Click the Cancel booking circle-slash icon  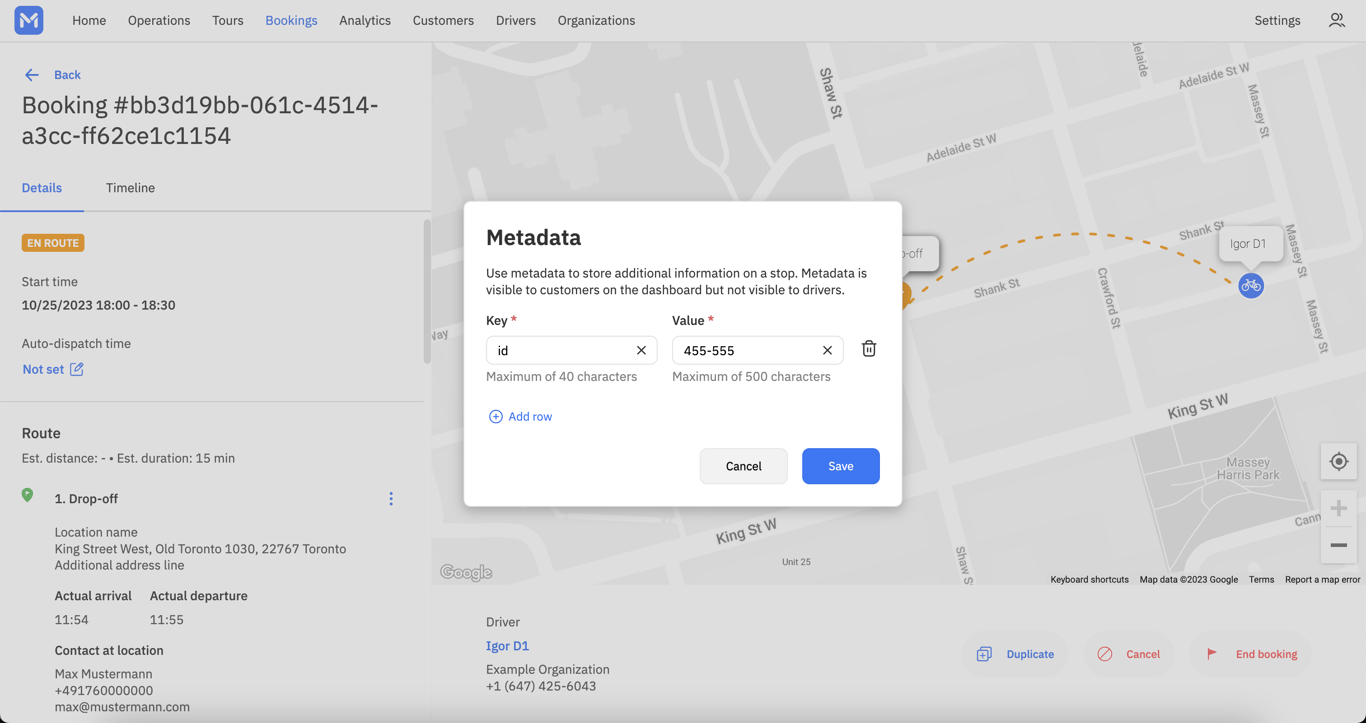pos(1105,654)
